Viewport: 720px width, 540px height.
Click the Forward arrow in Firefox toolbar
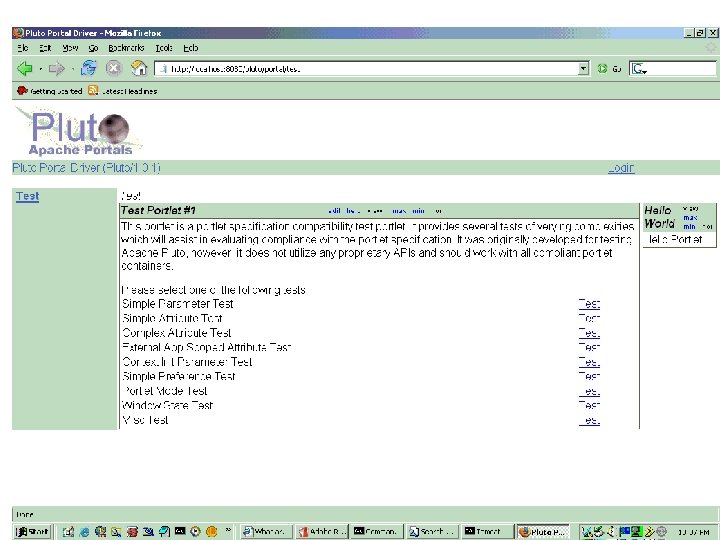click(56, 69)
